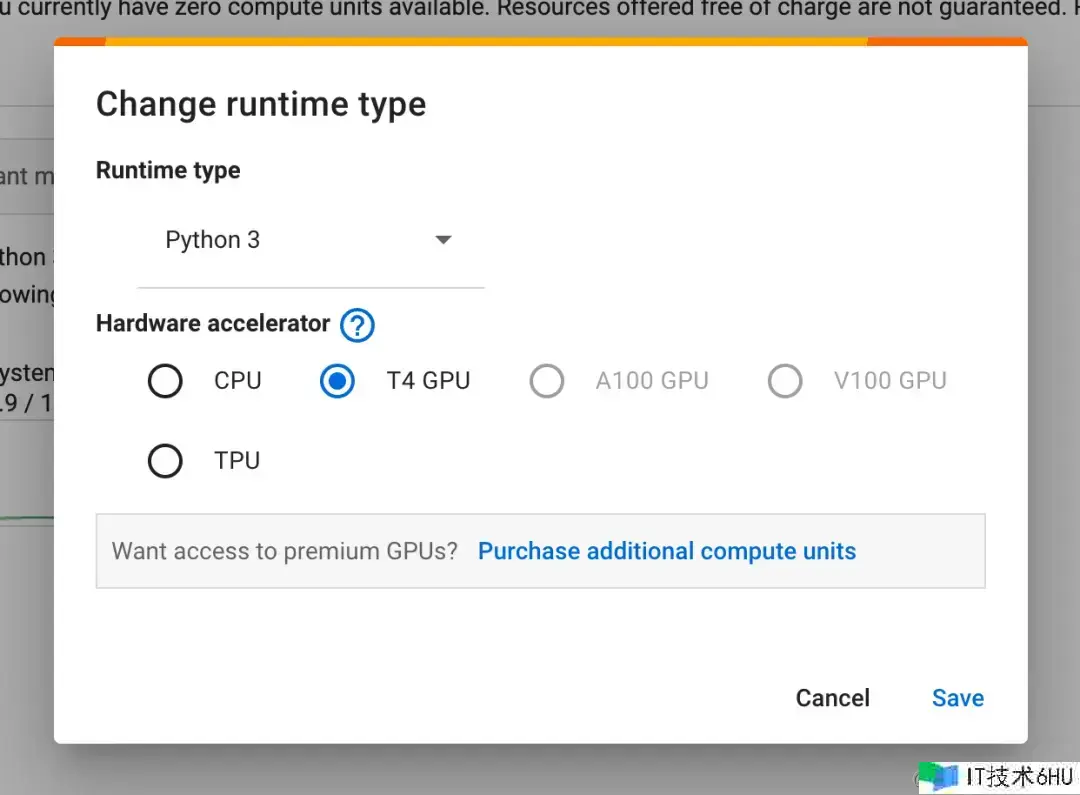Click the Change runtime type dialog heading

tap(261, 104)
